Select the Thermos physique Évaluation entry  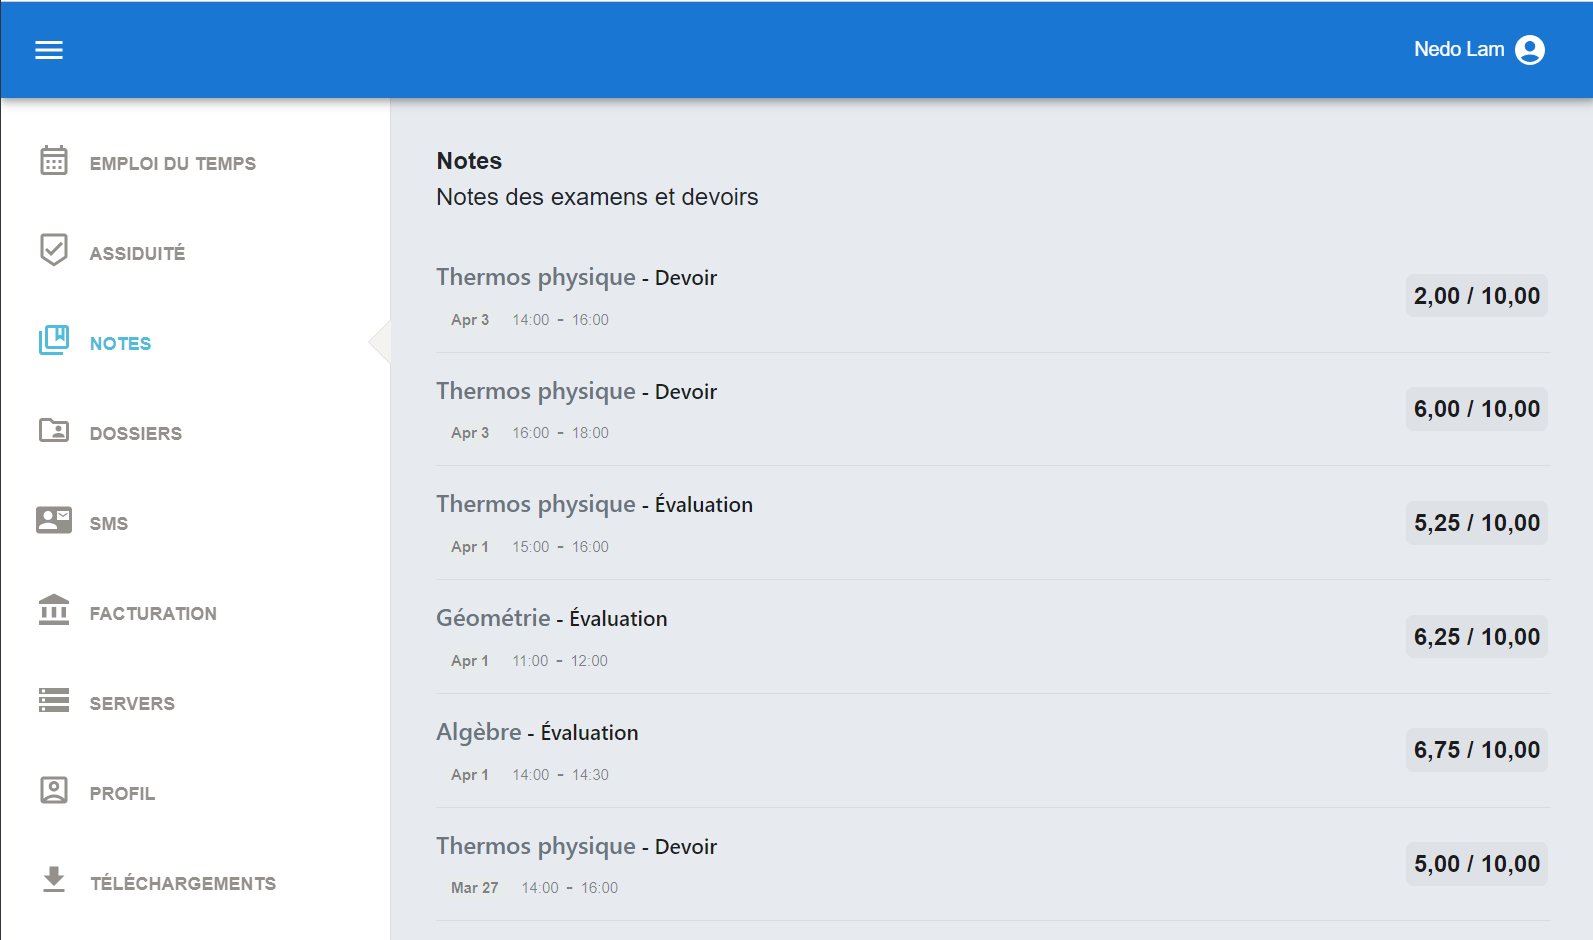pyautogui.click(x=594, y=505)
